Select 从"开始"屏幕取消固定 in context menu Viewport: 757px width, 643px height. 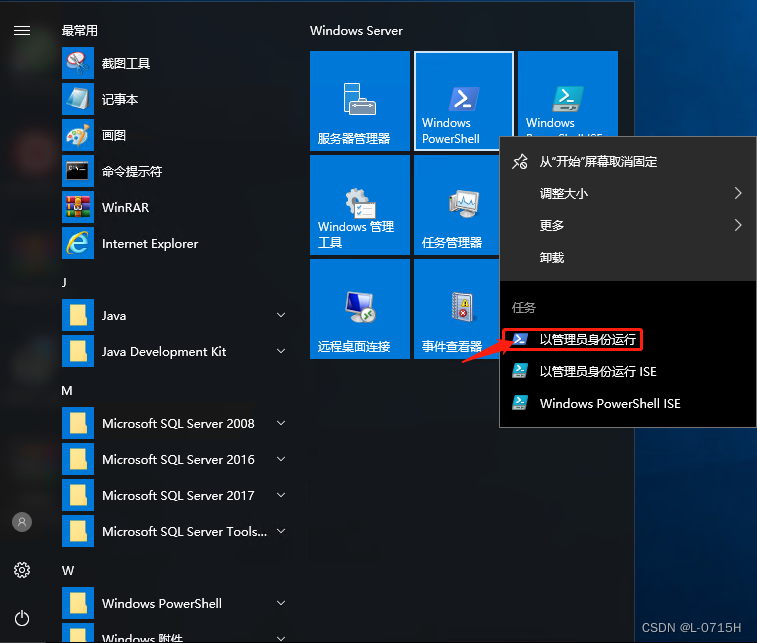coord(628,161)
